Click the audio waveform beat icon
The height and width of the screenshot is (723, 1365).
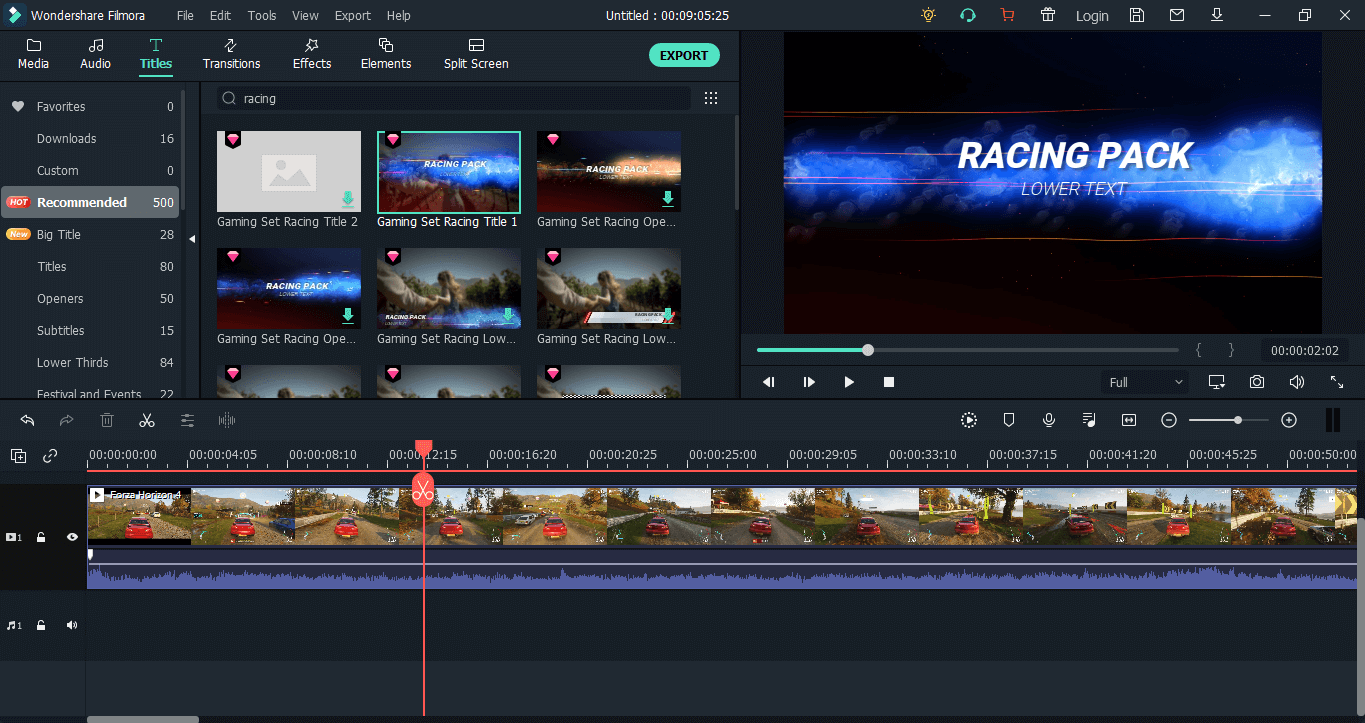coord(227,420)
